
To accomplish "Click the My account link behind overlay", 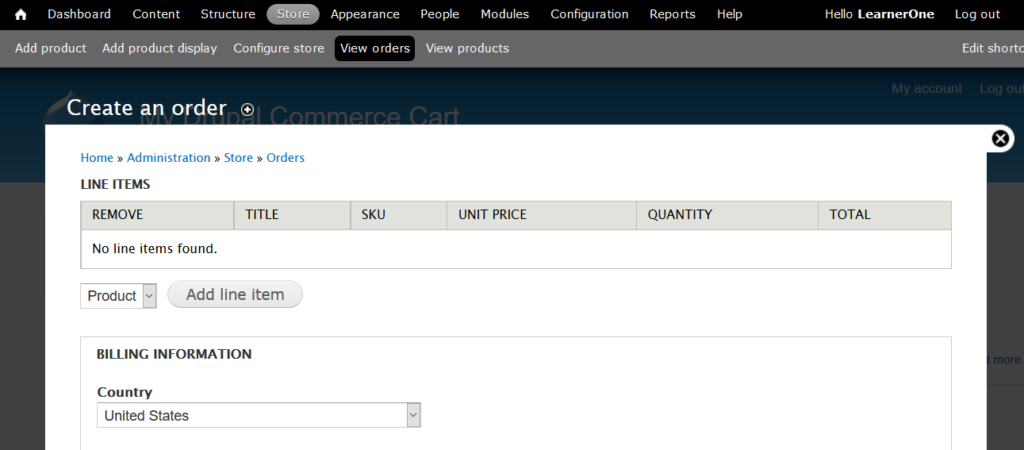I will [x=927, y=88].
